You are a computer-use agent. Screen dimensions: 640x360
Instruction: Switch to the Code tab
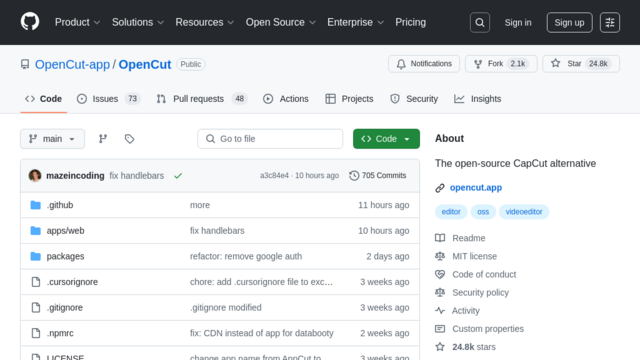click(x=44, y=99)
